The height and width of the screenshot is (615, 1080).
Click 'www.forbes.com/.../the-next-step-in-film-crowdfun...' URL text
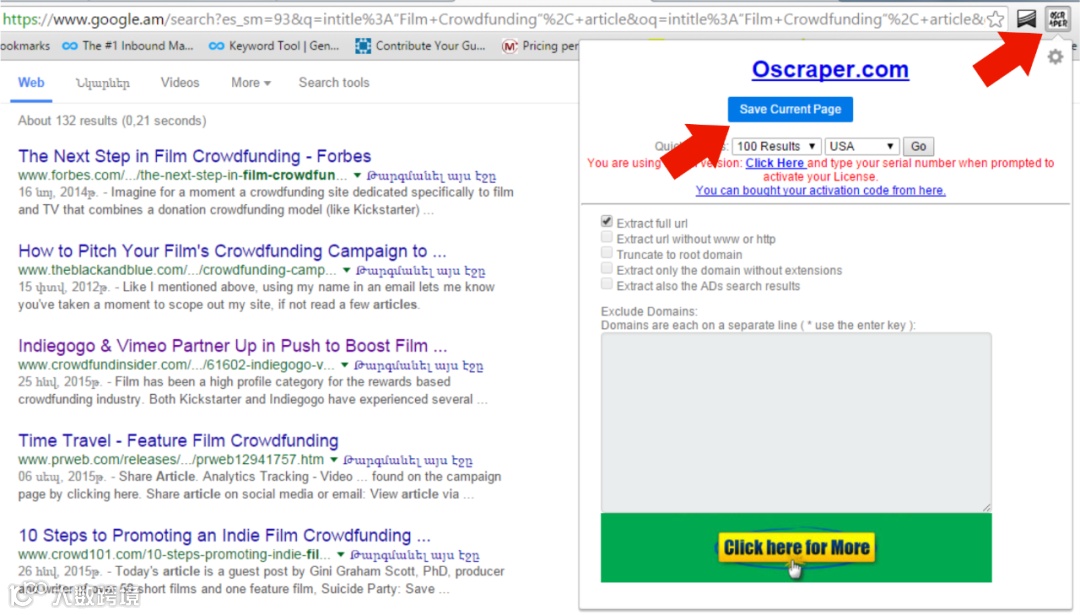tap(183, 175)
